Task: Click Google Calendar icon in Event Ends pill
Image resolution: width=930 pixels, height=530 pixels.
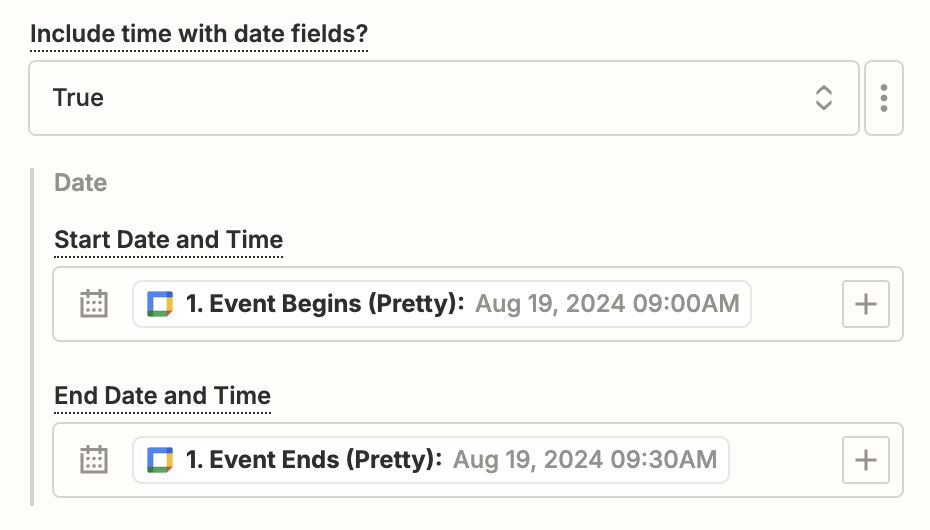Action: click(x=160, y=460)
